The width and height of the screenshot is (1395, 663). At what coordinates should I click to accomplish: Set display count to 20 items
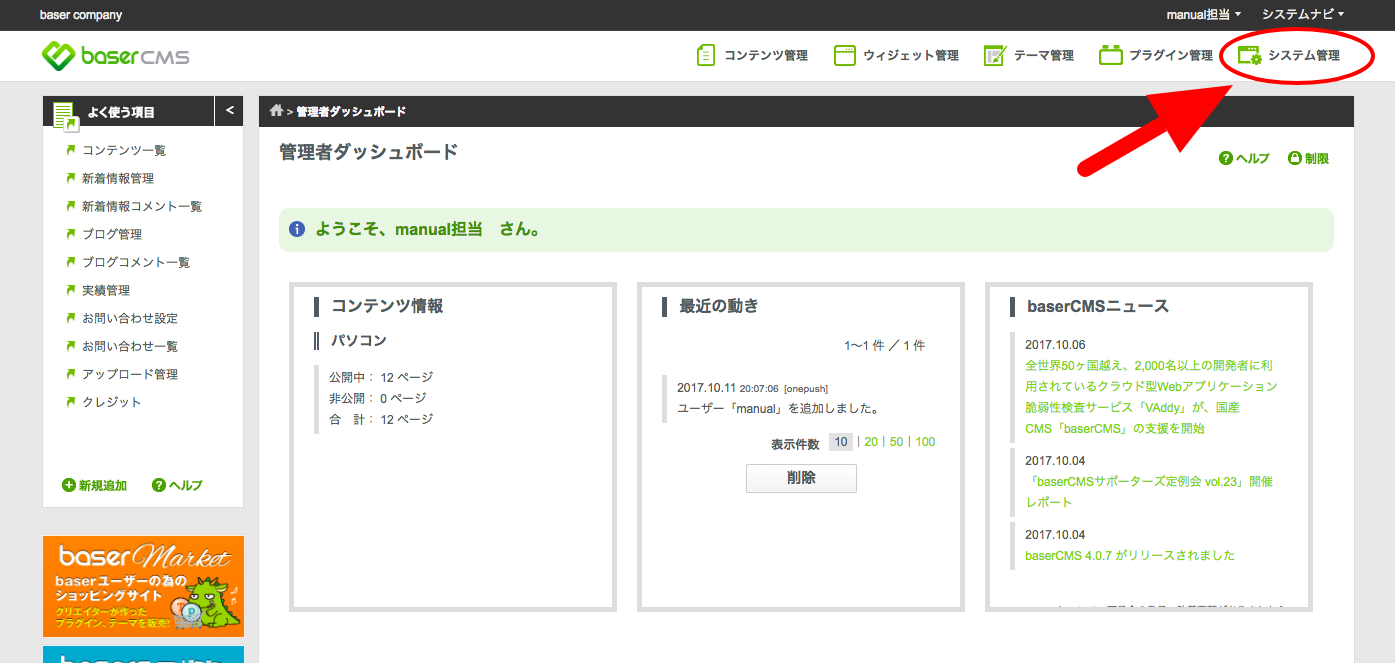(871, 442)
